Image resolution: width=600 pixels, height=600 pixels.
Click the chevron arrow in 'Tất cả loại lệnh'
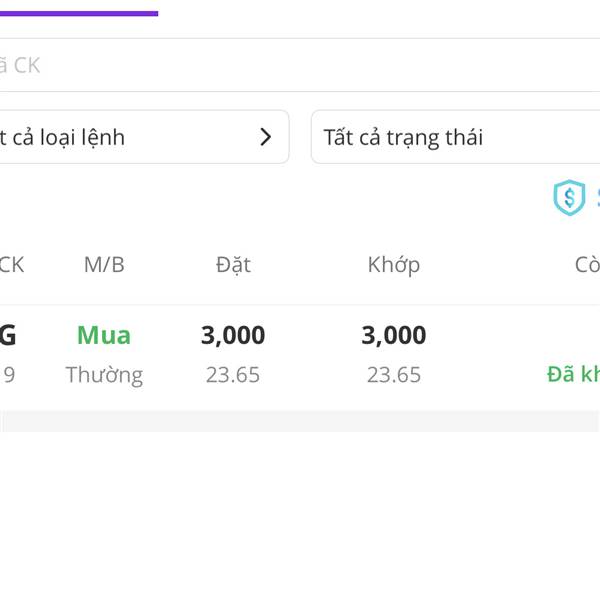click(x=265, y=137)
